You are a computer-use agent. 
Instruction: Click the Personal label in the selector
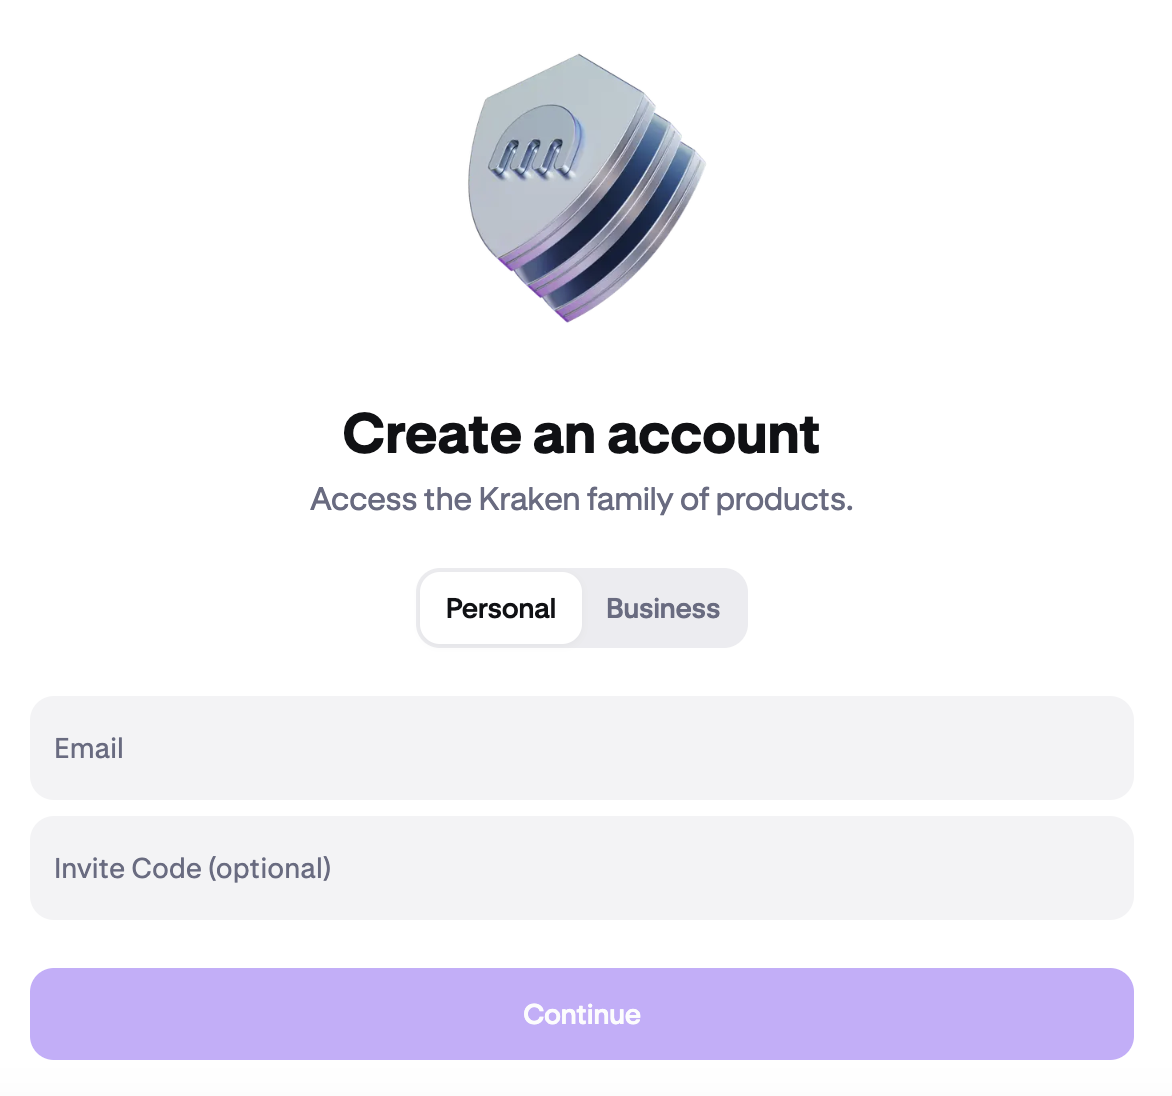(x=501, y=608)
